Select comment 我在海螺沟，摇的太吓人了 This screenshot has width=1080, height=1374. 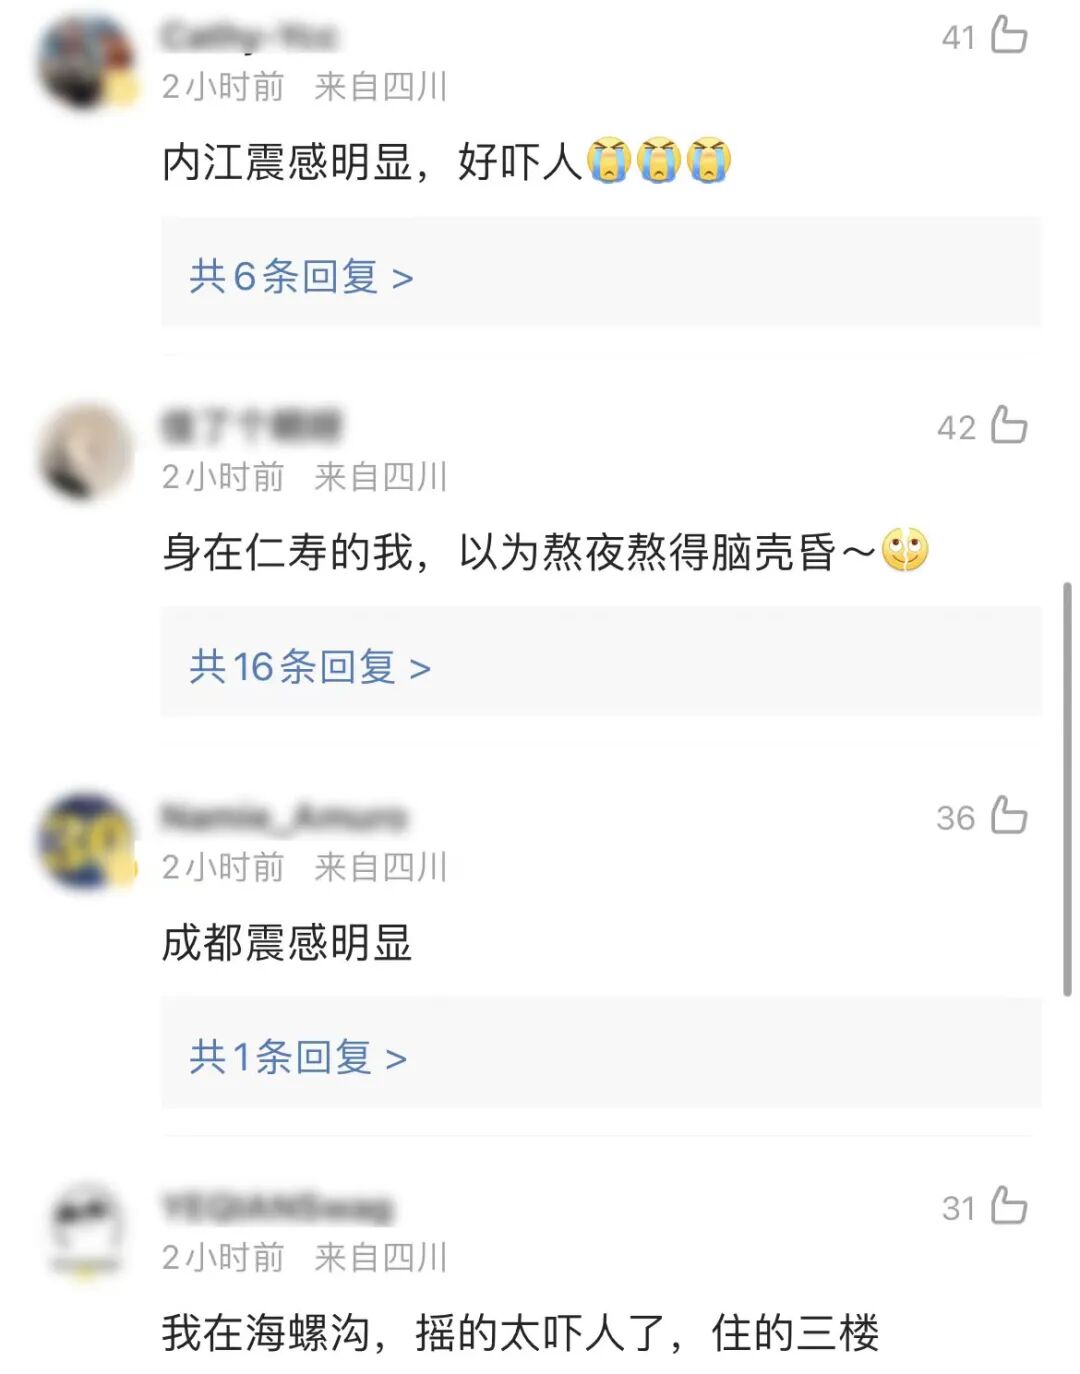(x=414, y=1332)
